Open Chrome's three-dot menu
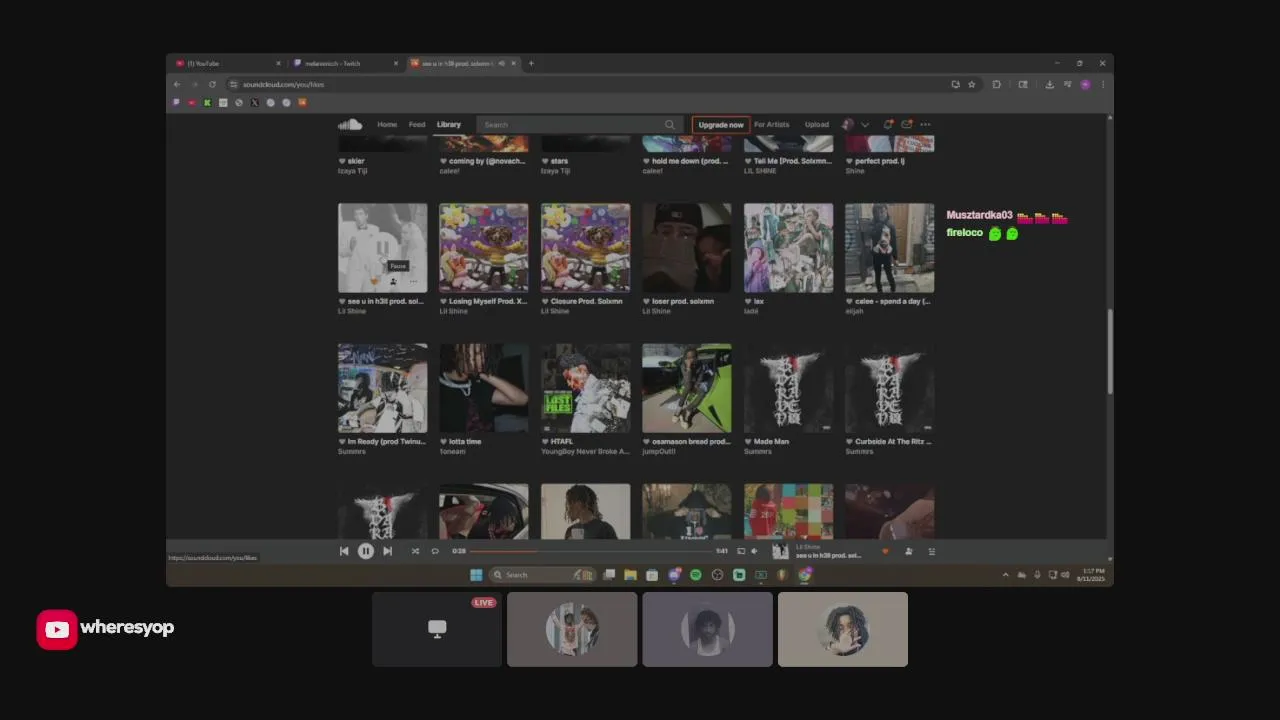This screenshot has width=1280, height=720. click(x=1102, y=84)
